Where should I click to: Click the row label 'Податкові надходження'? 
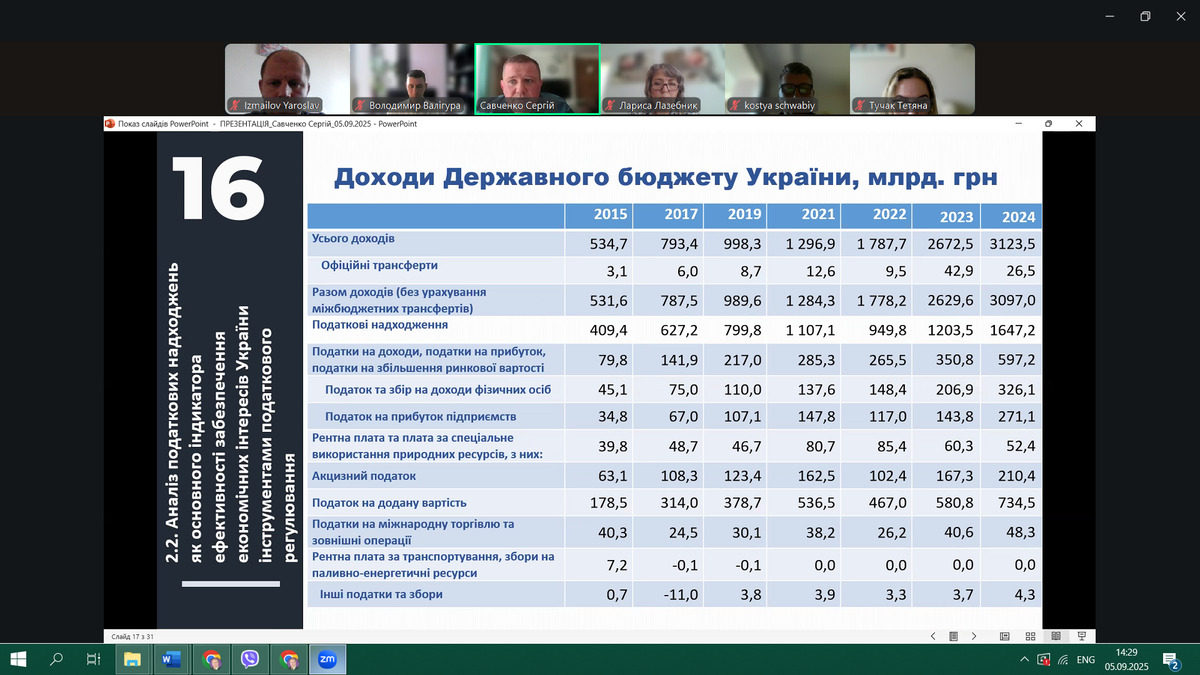pos(379,325)
